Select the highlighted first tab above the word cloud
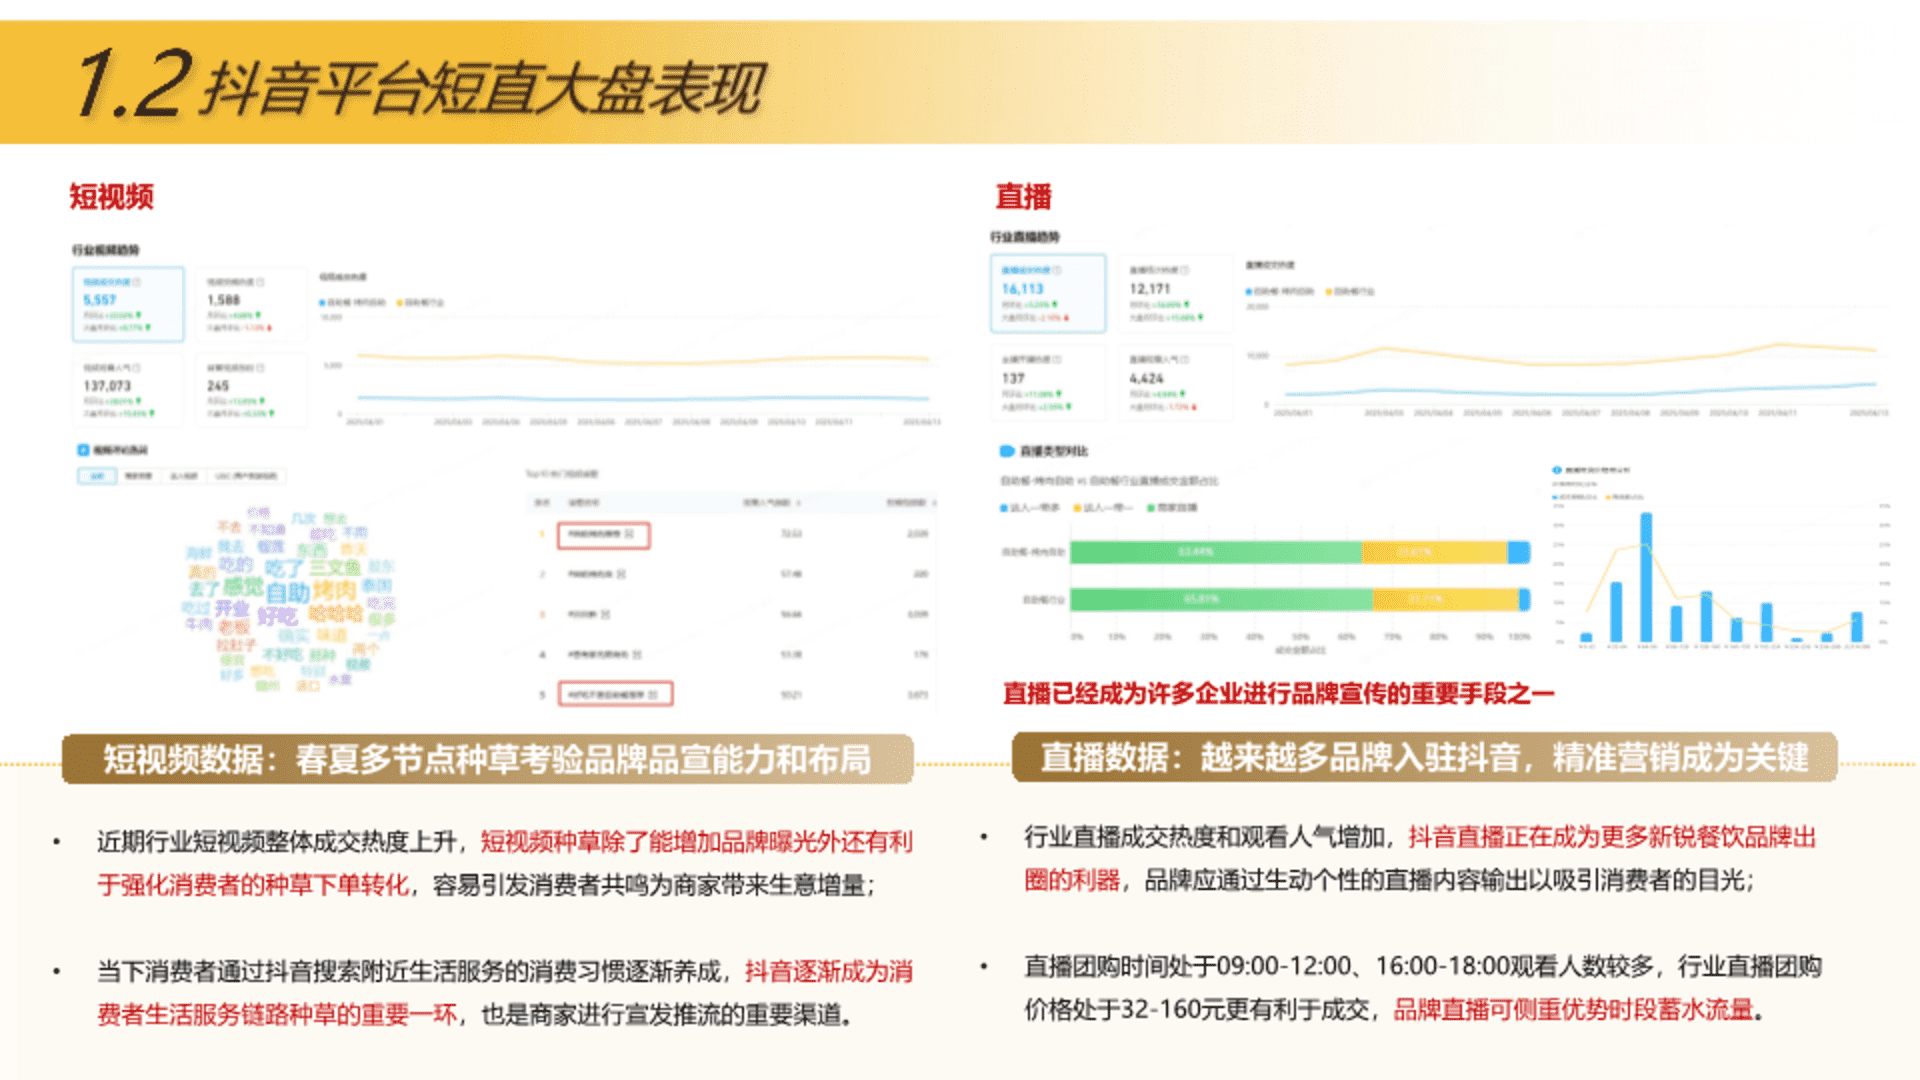The image size is (1920, 1080). [x=97, y=476]
